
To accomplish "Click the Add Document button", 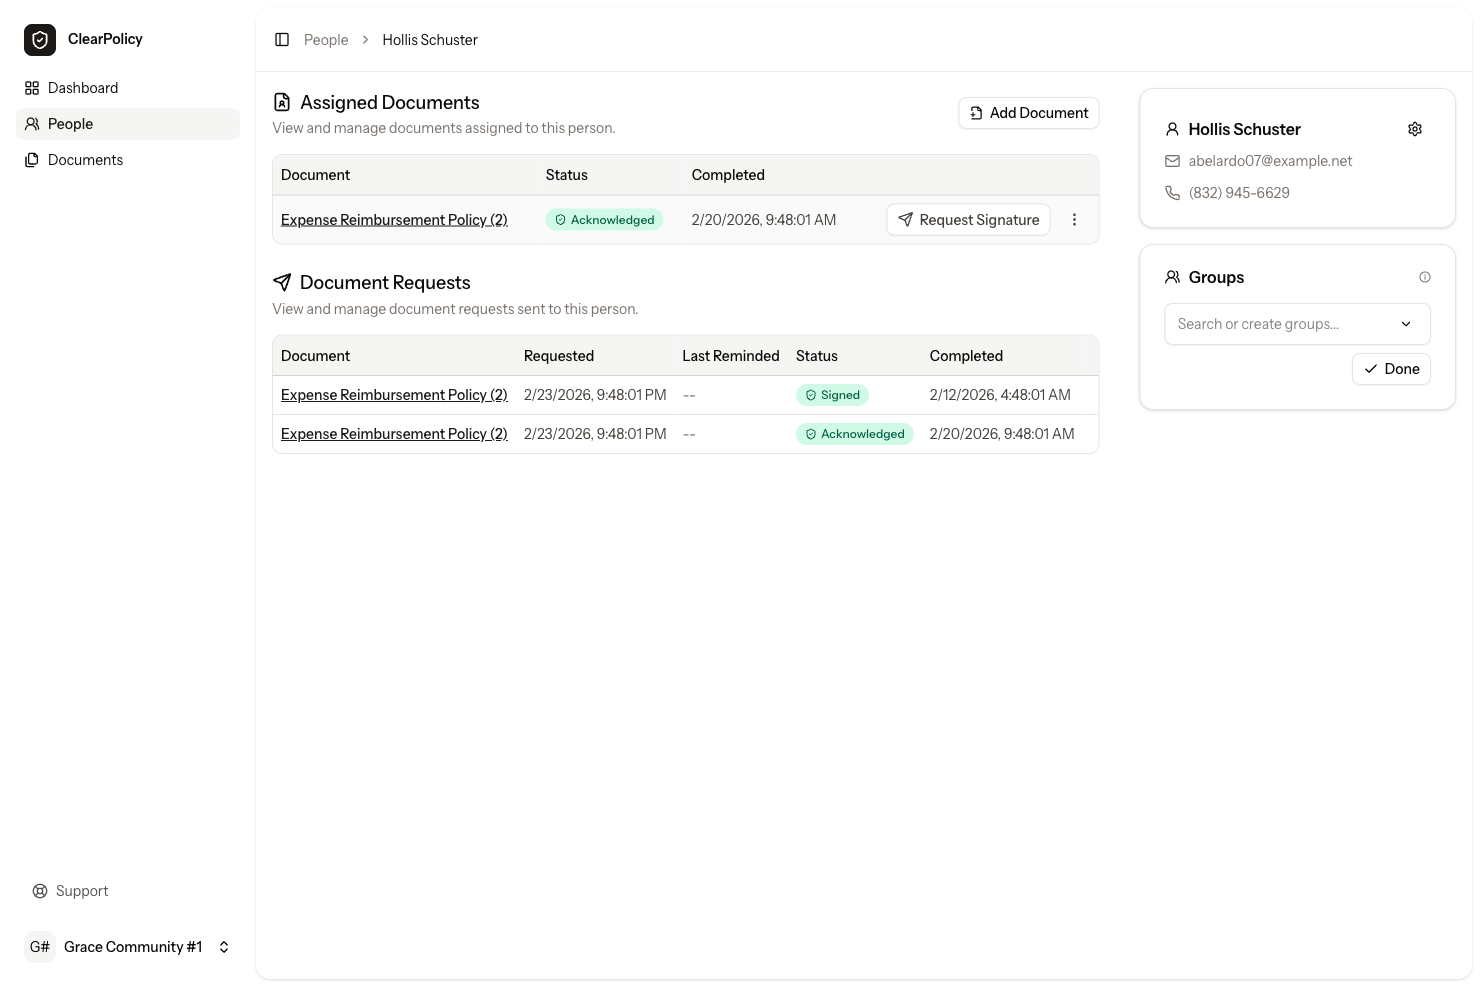I will 1028,113.
